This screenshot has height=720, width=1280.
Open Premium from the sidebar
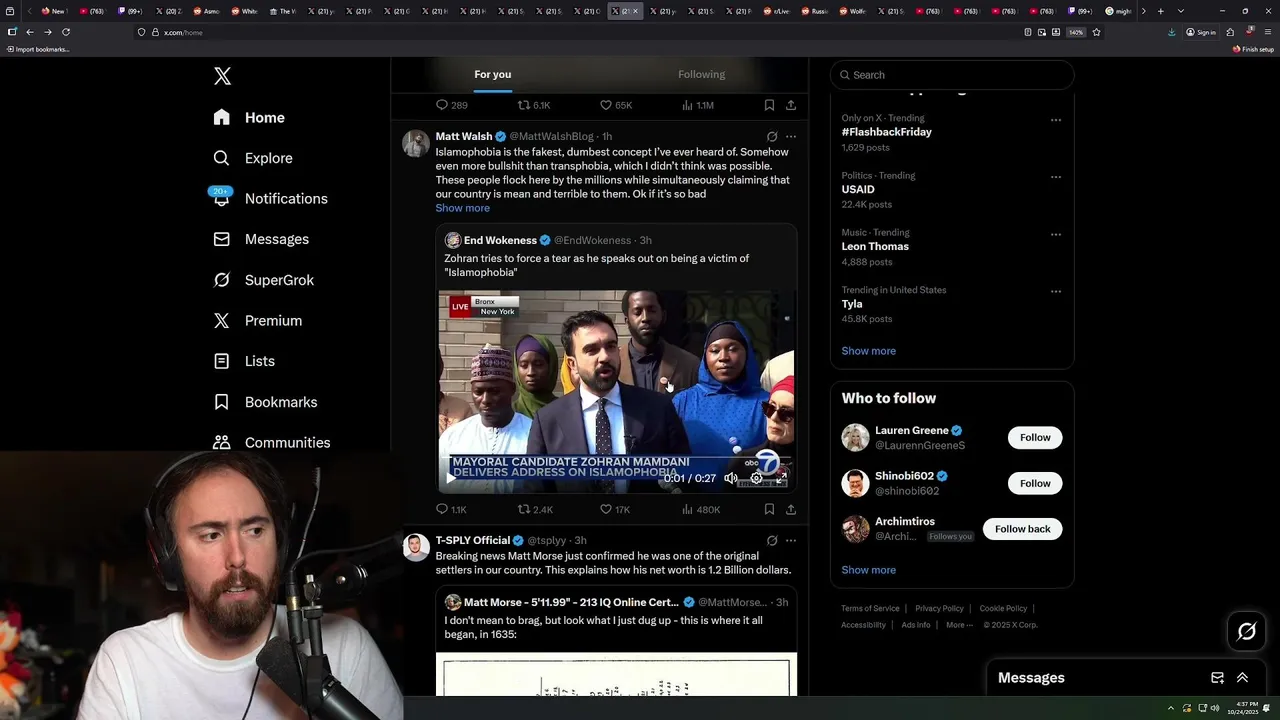pyautogui.click(x=258, y=320)
